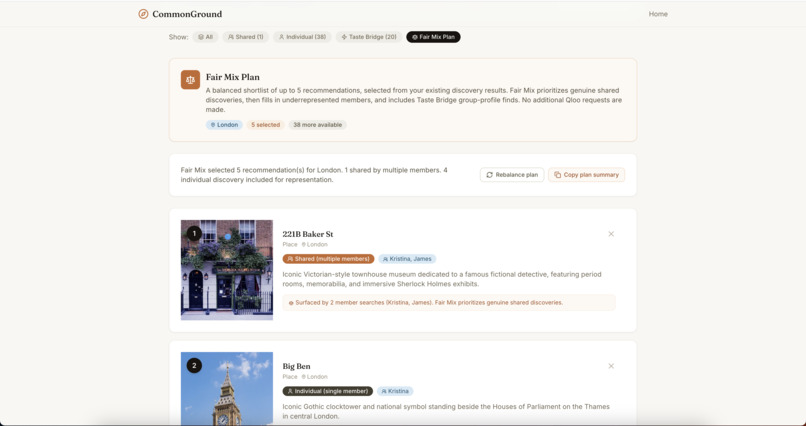The image size is (806, 426).
Task: Click the Kristina, James member tag
Action: 407,259
